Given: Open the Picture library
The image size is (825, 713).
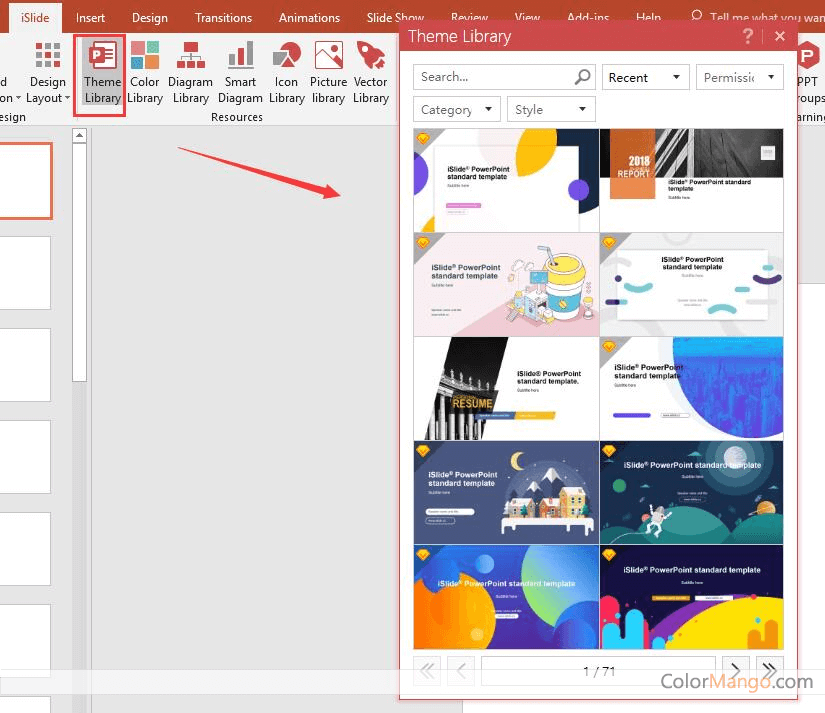Looking at the screenshot, I should pos(328,74).
